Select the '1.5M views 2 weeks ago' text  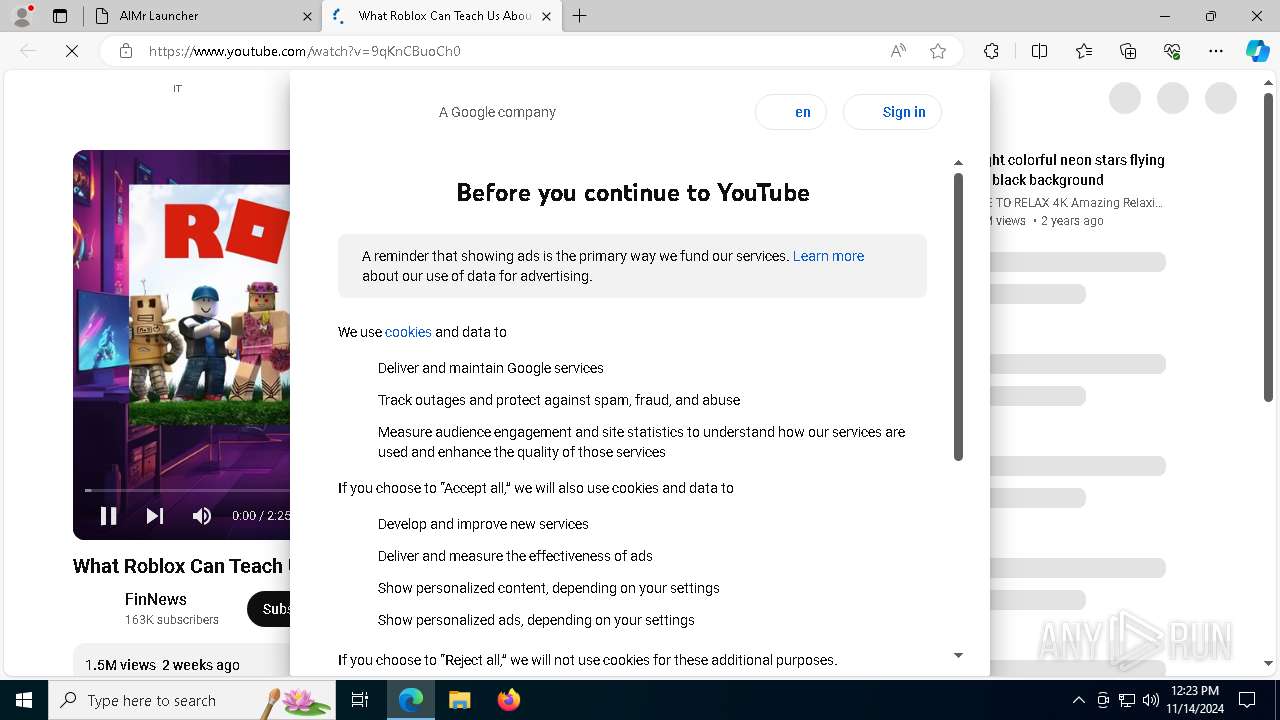point(162,665)
